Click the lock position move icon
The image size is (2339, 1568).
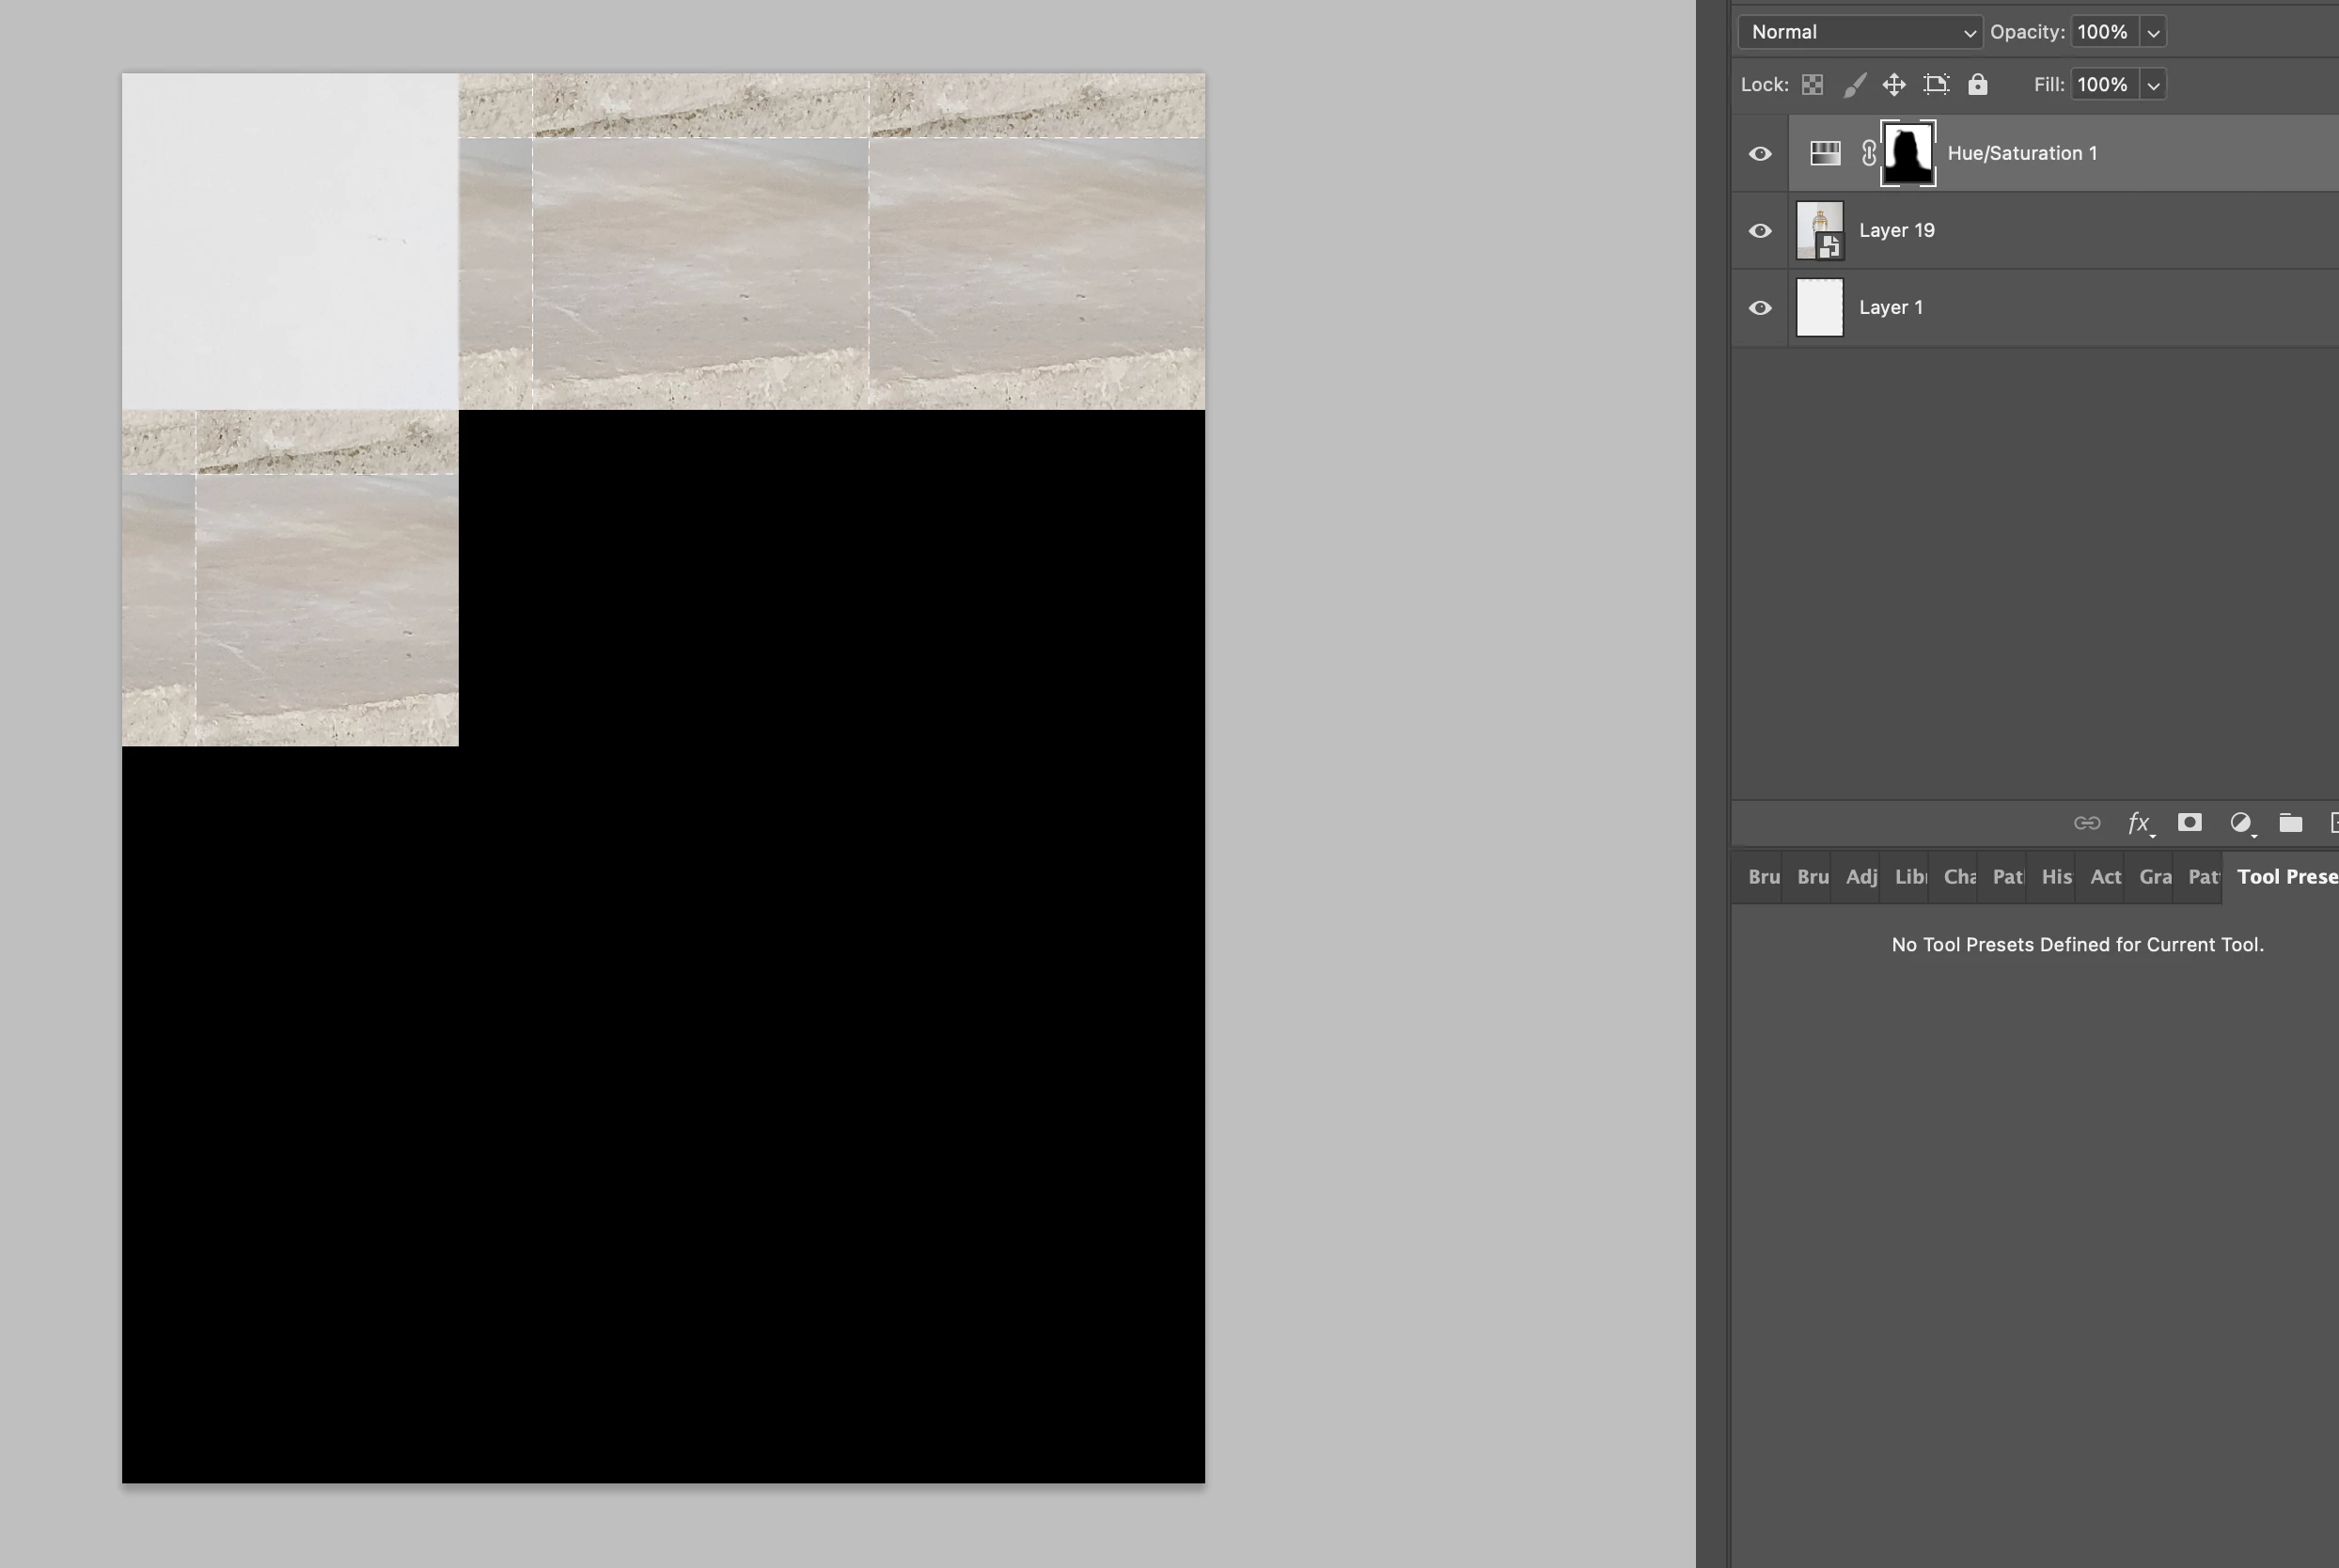pyautogui.click(x=1894, y=85)
